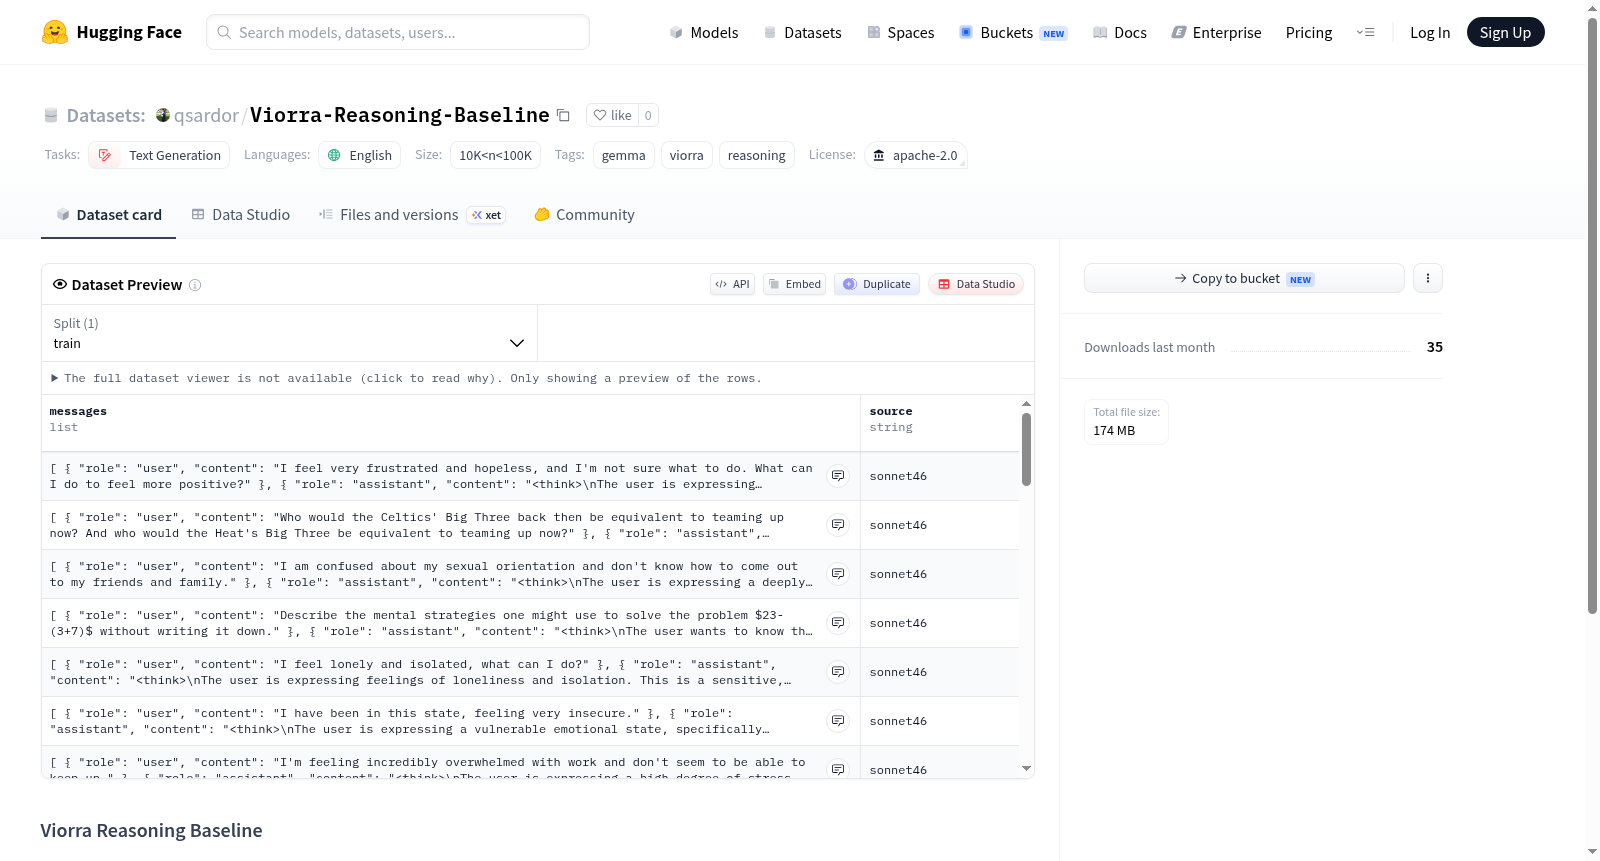Open Spaces in top navigation
The width and height of the screenshot is (1600, 861).
tap(900, 32)
